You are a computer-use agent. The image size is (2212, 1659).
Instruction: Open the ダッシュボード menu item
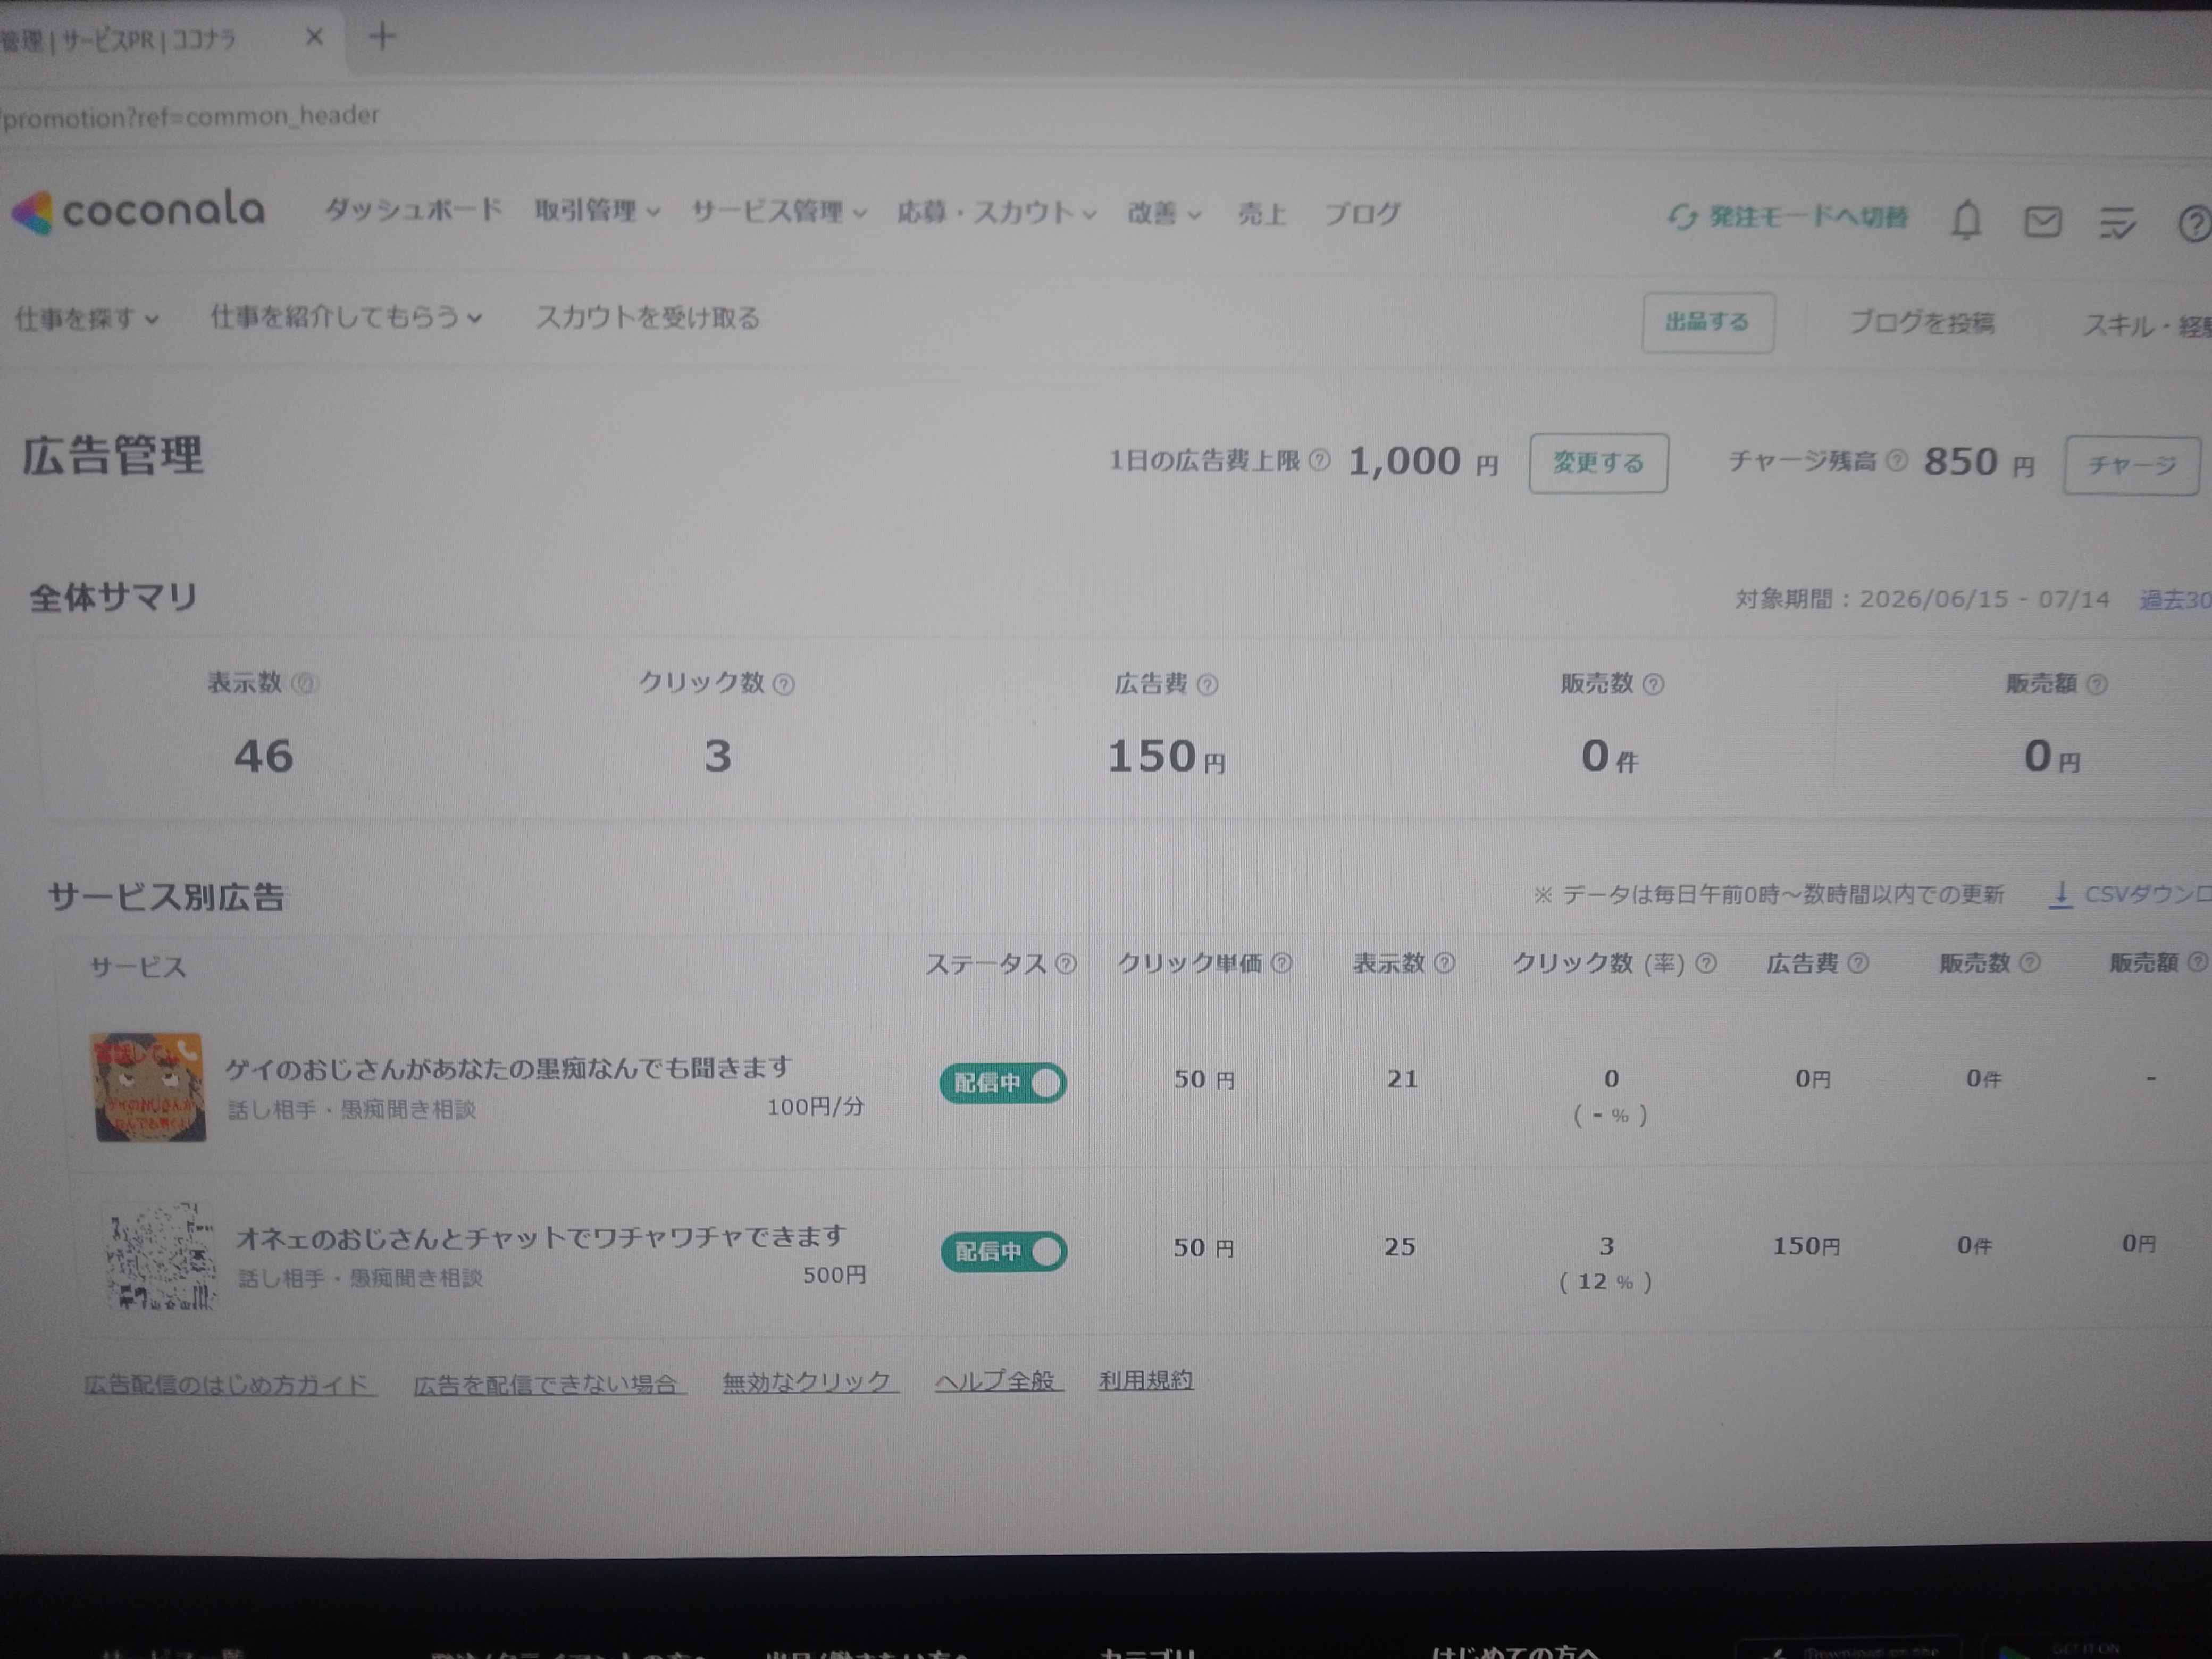point(413,210)
